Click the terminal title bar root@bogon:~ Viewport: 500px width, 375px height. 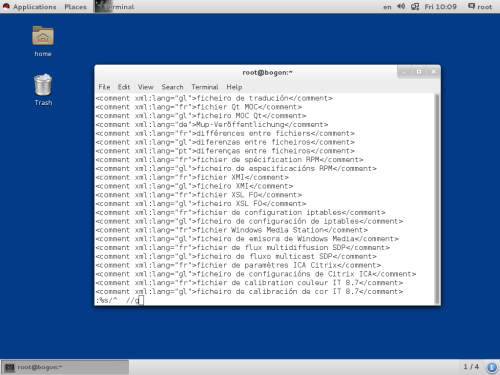(267, 72)
